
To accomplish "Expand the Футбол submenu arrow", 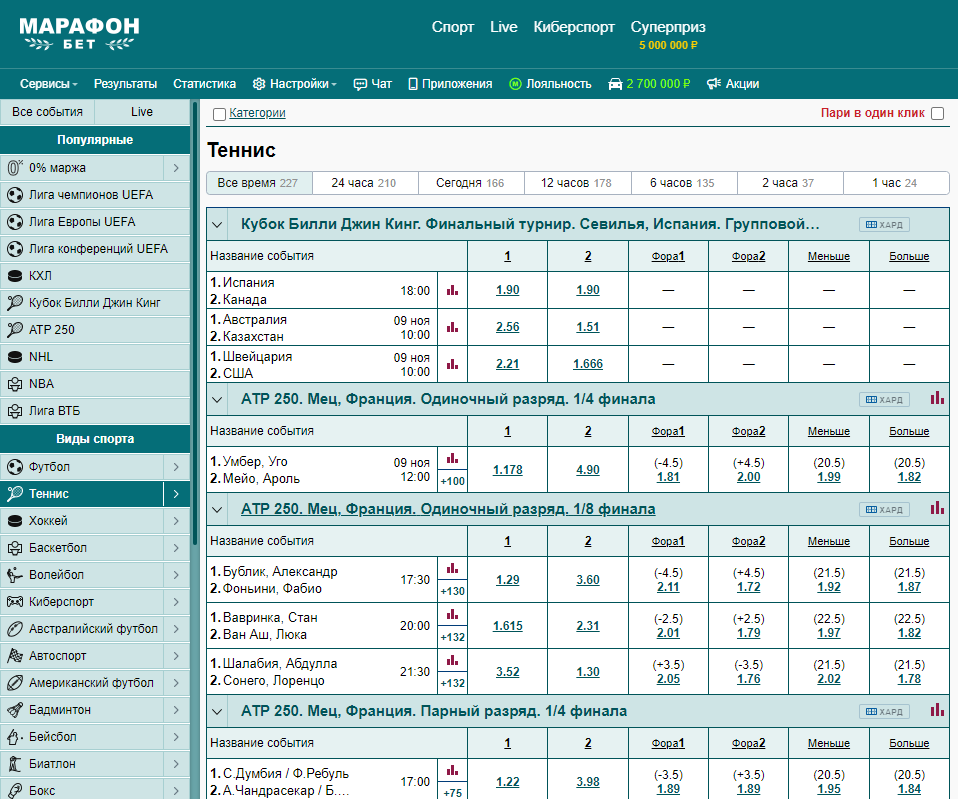I will pos(177,467).
